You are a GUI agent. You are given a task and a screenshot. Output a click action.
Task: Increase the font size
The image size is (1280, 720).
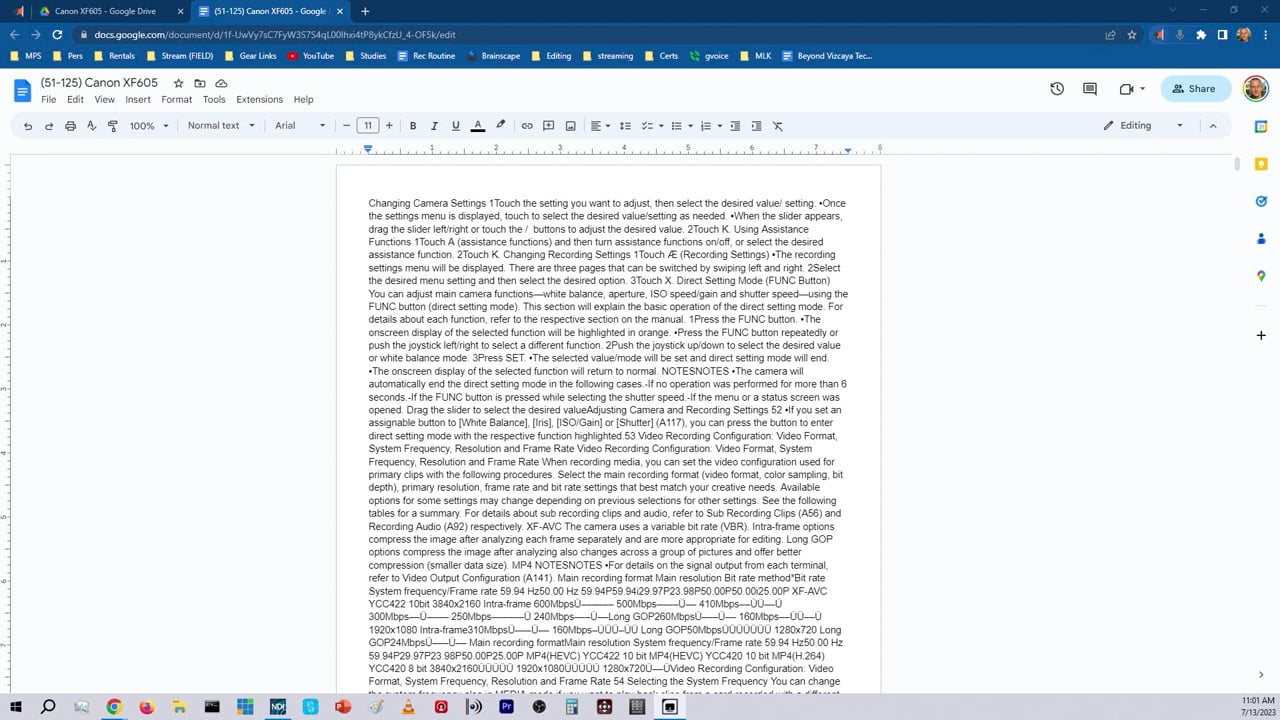pos(389,126)
